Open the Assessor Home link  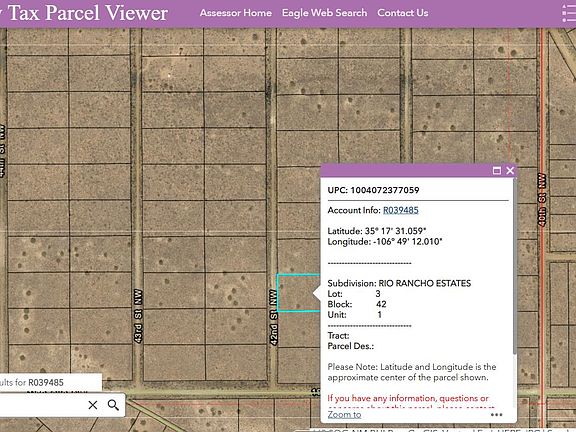point(236,13)
